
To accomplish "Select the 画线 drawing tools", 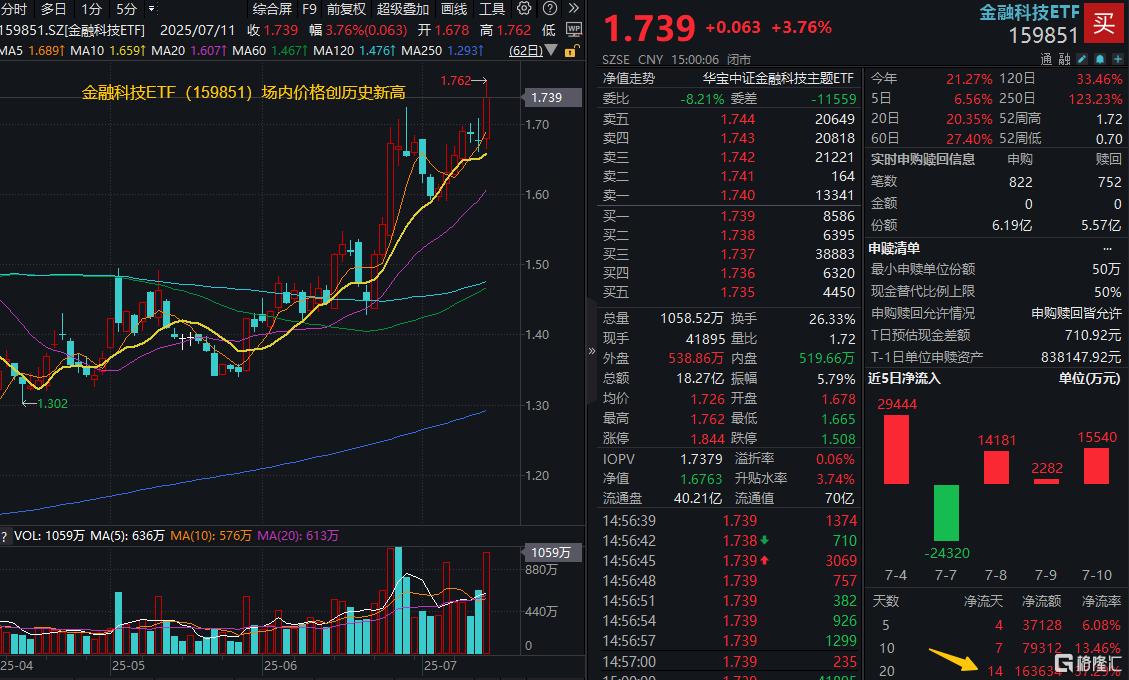I will point(454,9).
